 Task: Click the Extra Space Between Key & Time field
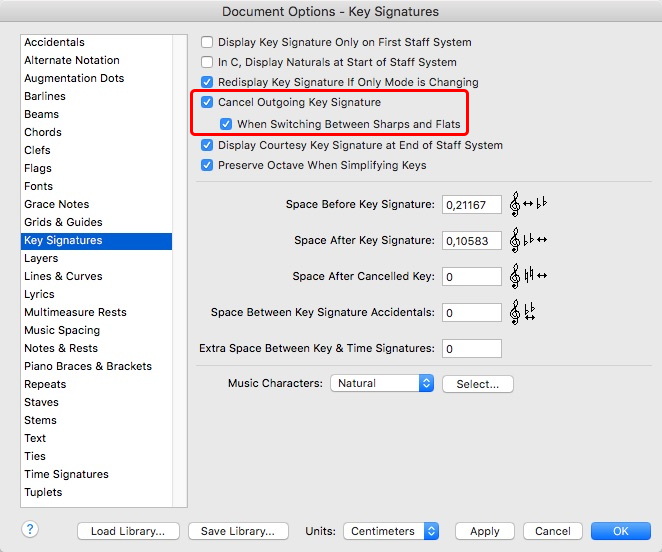tap(471, 349)
